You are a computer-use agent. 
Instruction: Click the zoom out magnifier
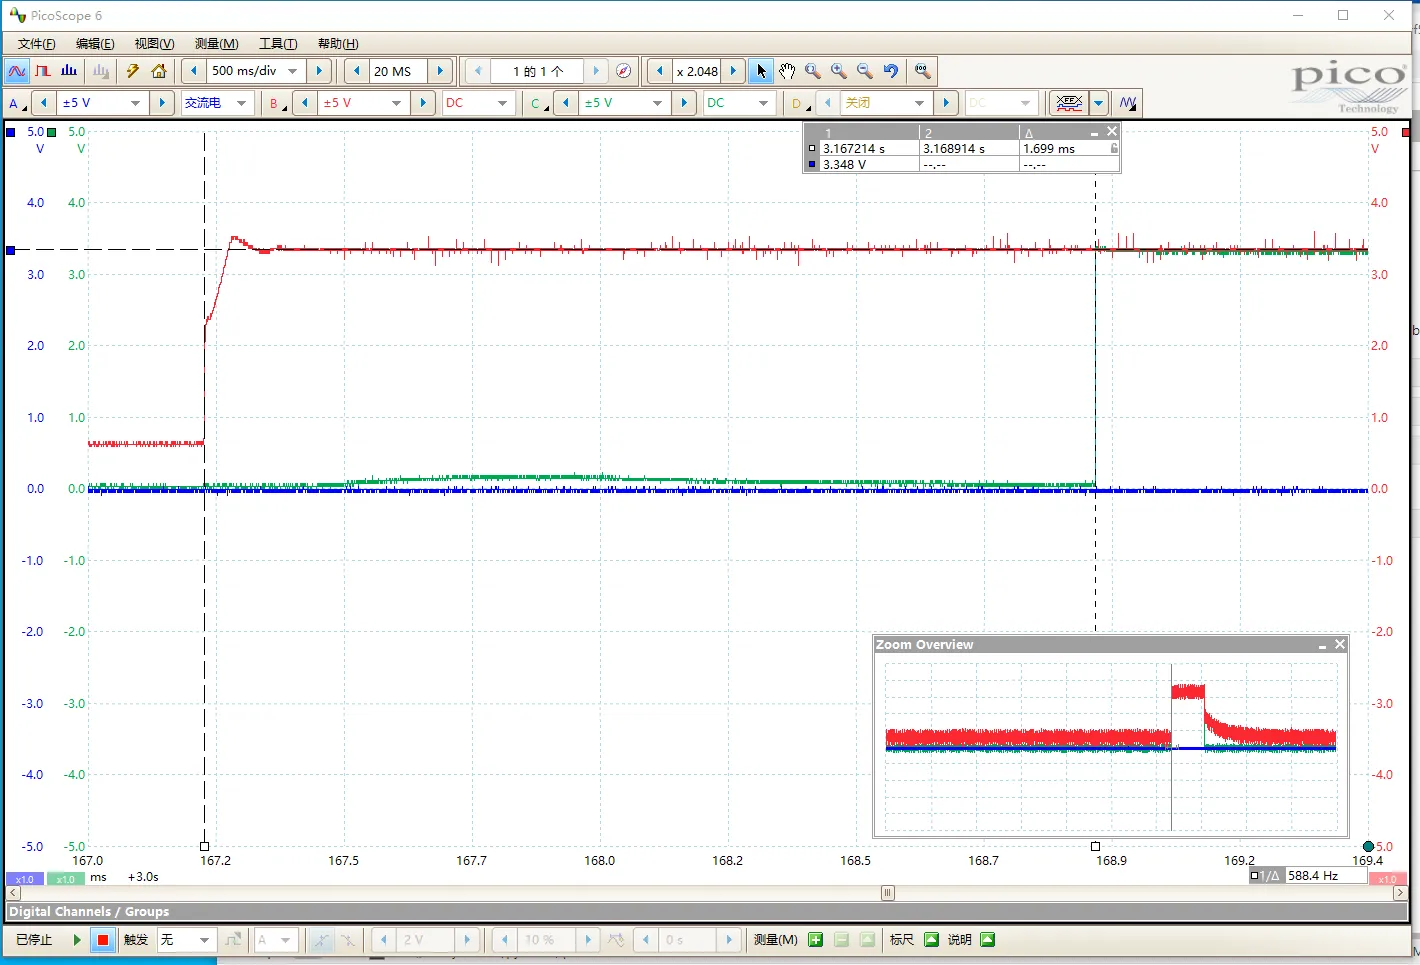tap(865, 71)
